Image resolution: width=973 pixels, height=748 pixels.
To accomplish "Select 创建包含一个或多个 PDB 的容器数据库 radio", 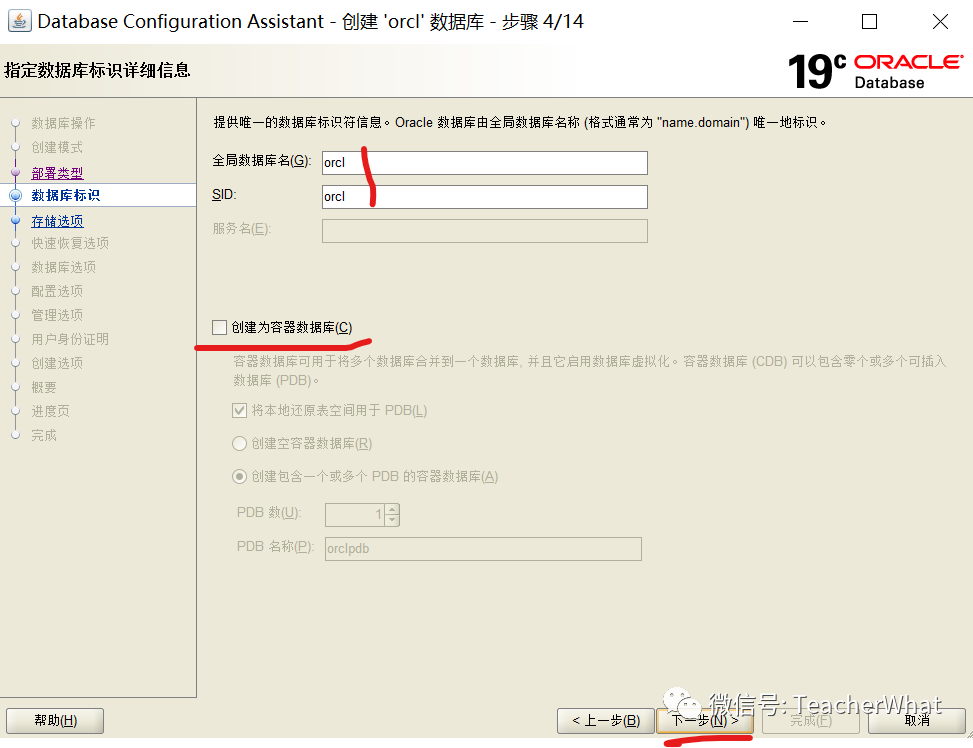I will point(239,476).
